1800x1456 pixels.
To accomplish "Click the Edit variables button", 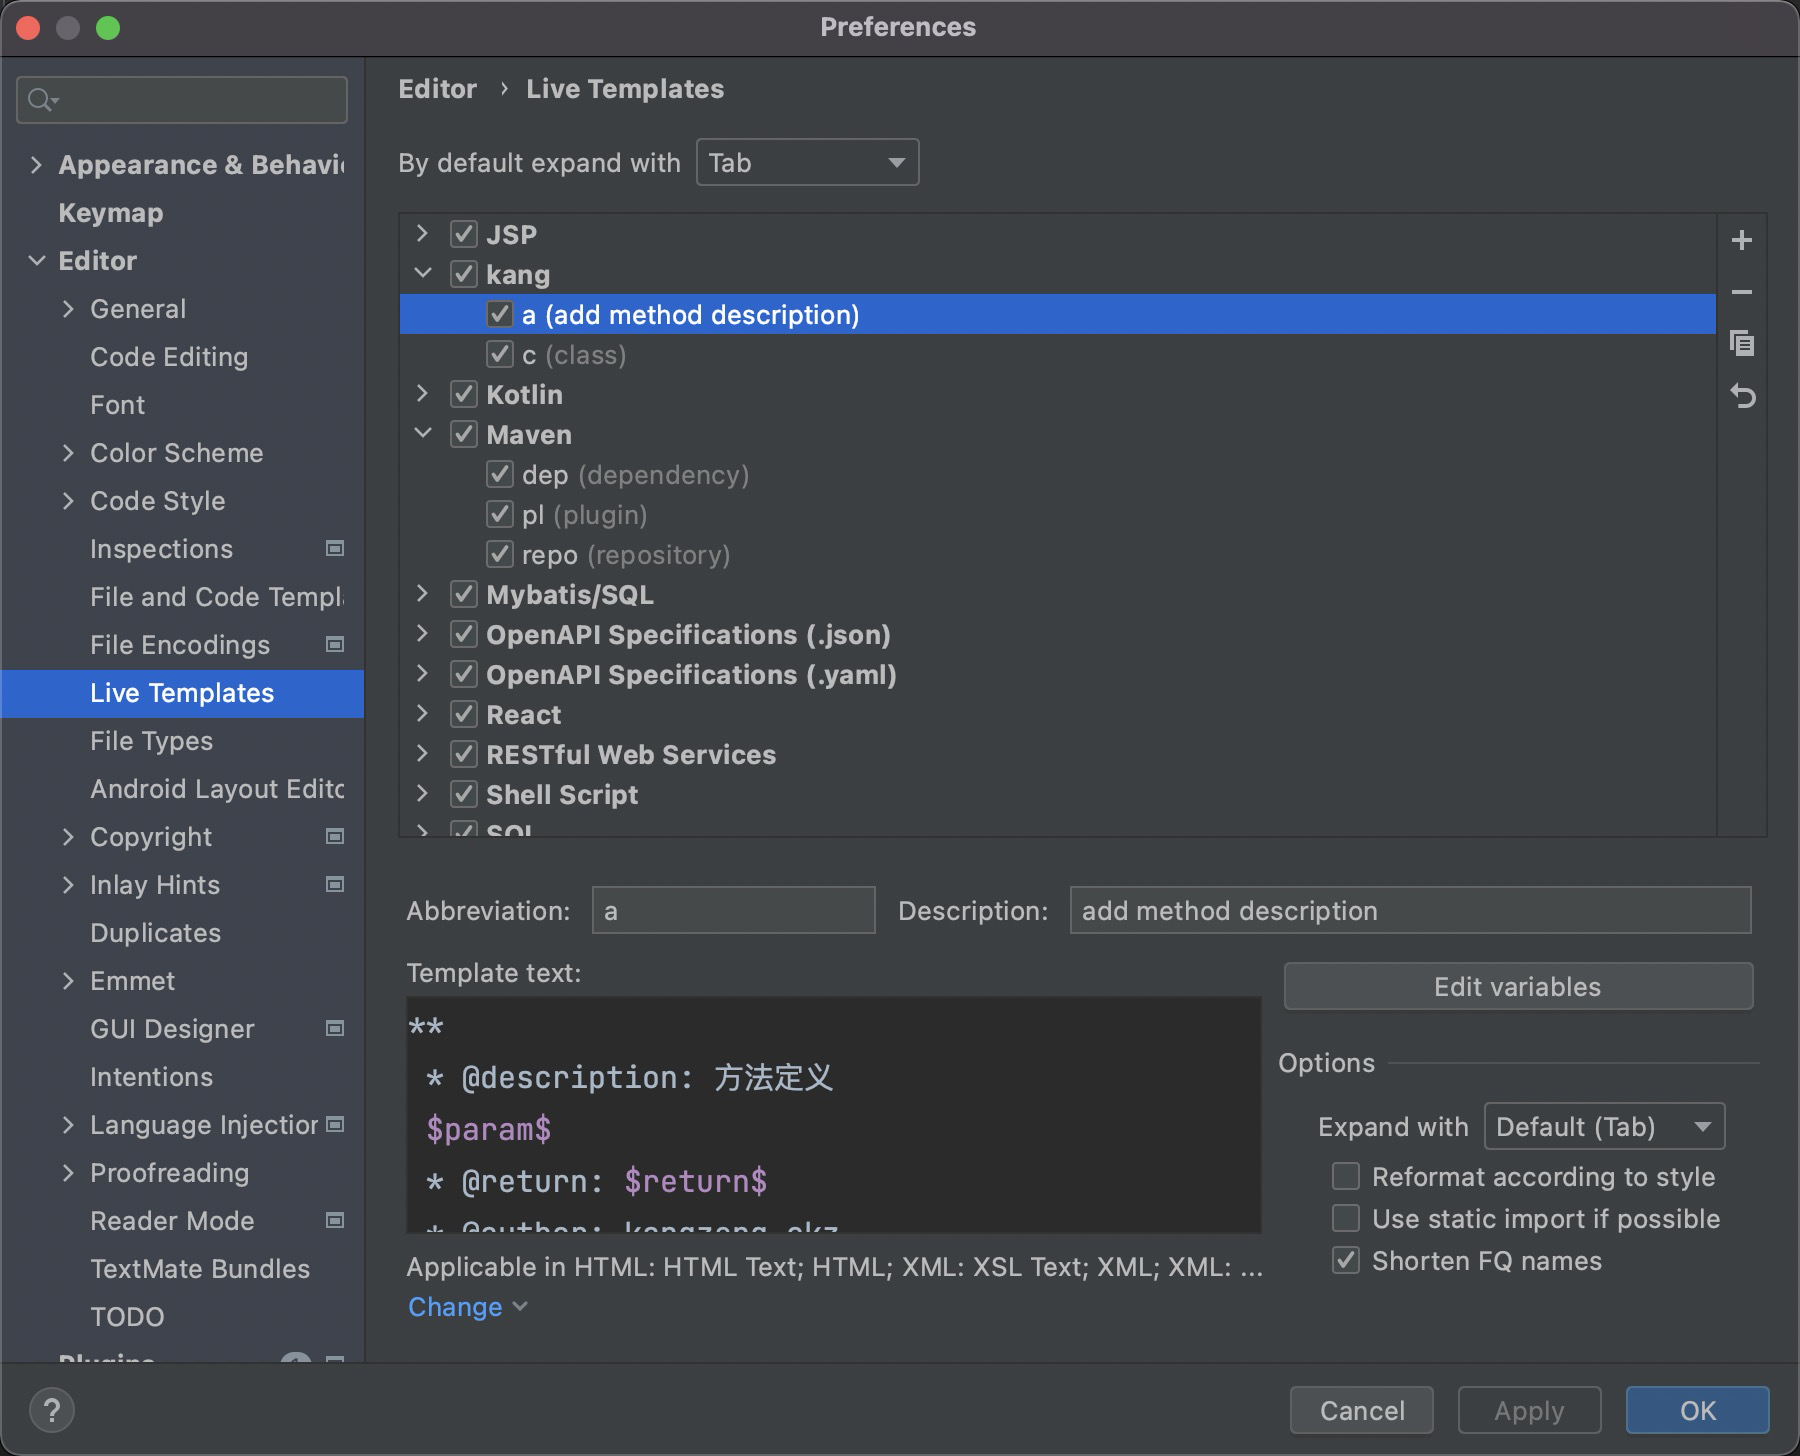I will 1518,986.
